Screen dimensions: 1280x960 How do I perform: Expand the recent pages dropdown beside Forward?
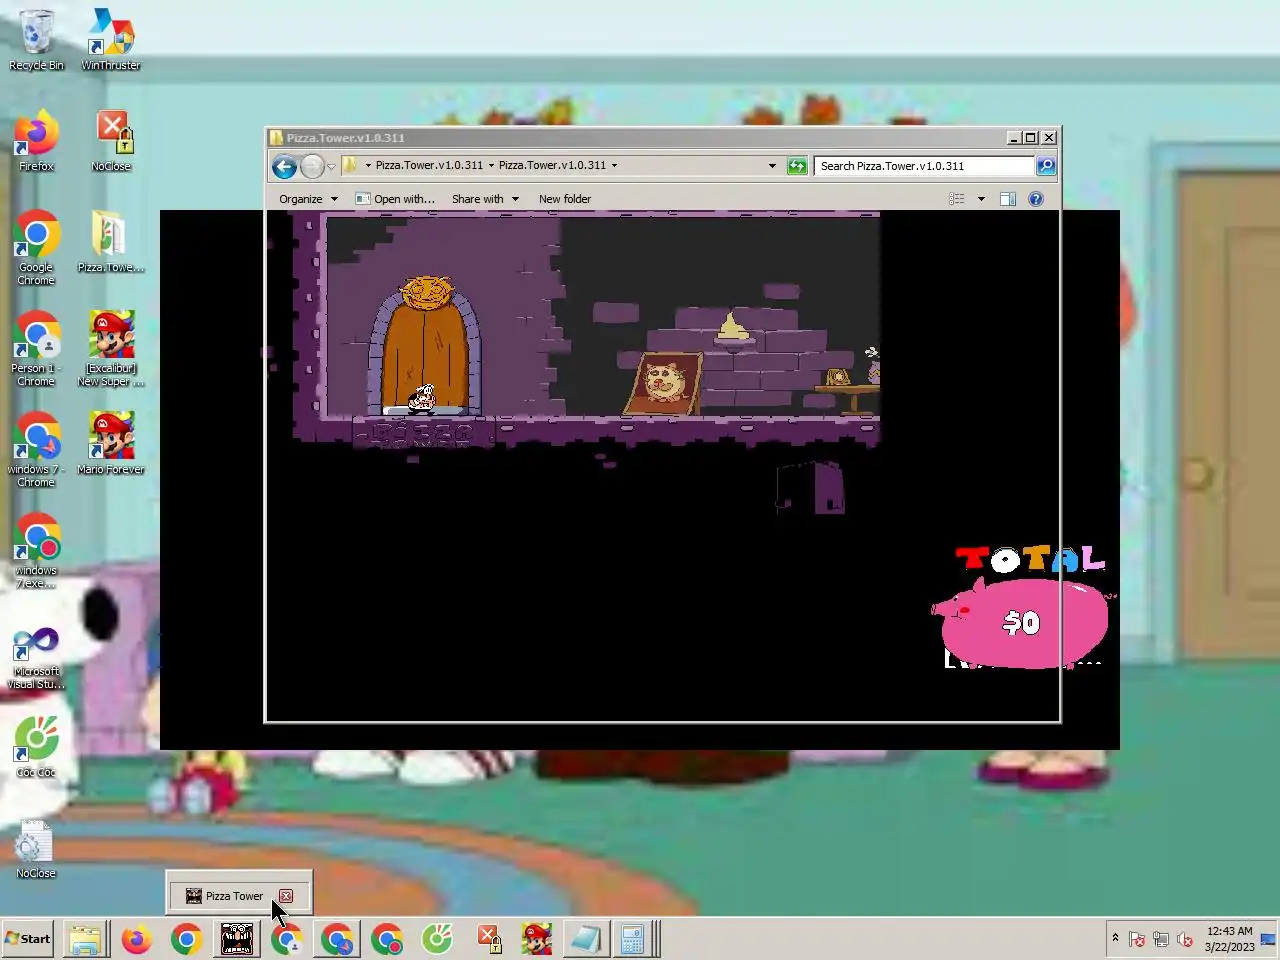331,167
